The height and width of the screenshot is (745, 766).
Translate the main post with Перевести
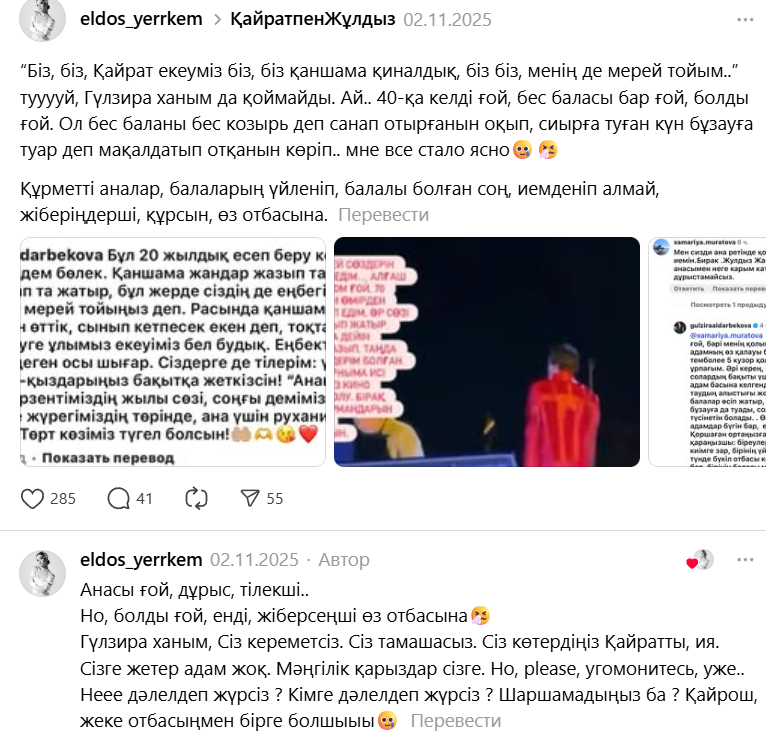tap(383, 215)
